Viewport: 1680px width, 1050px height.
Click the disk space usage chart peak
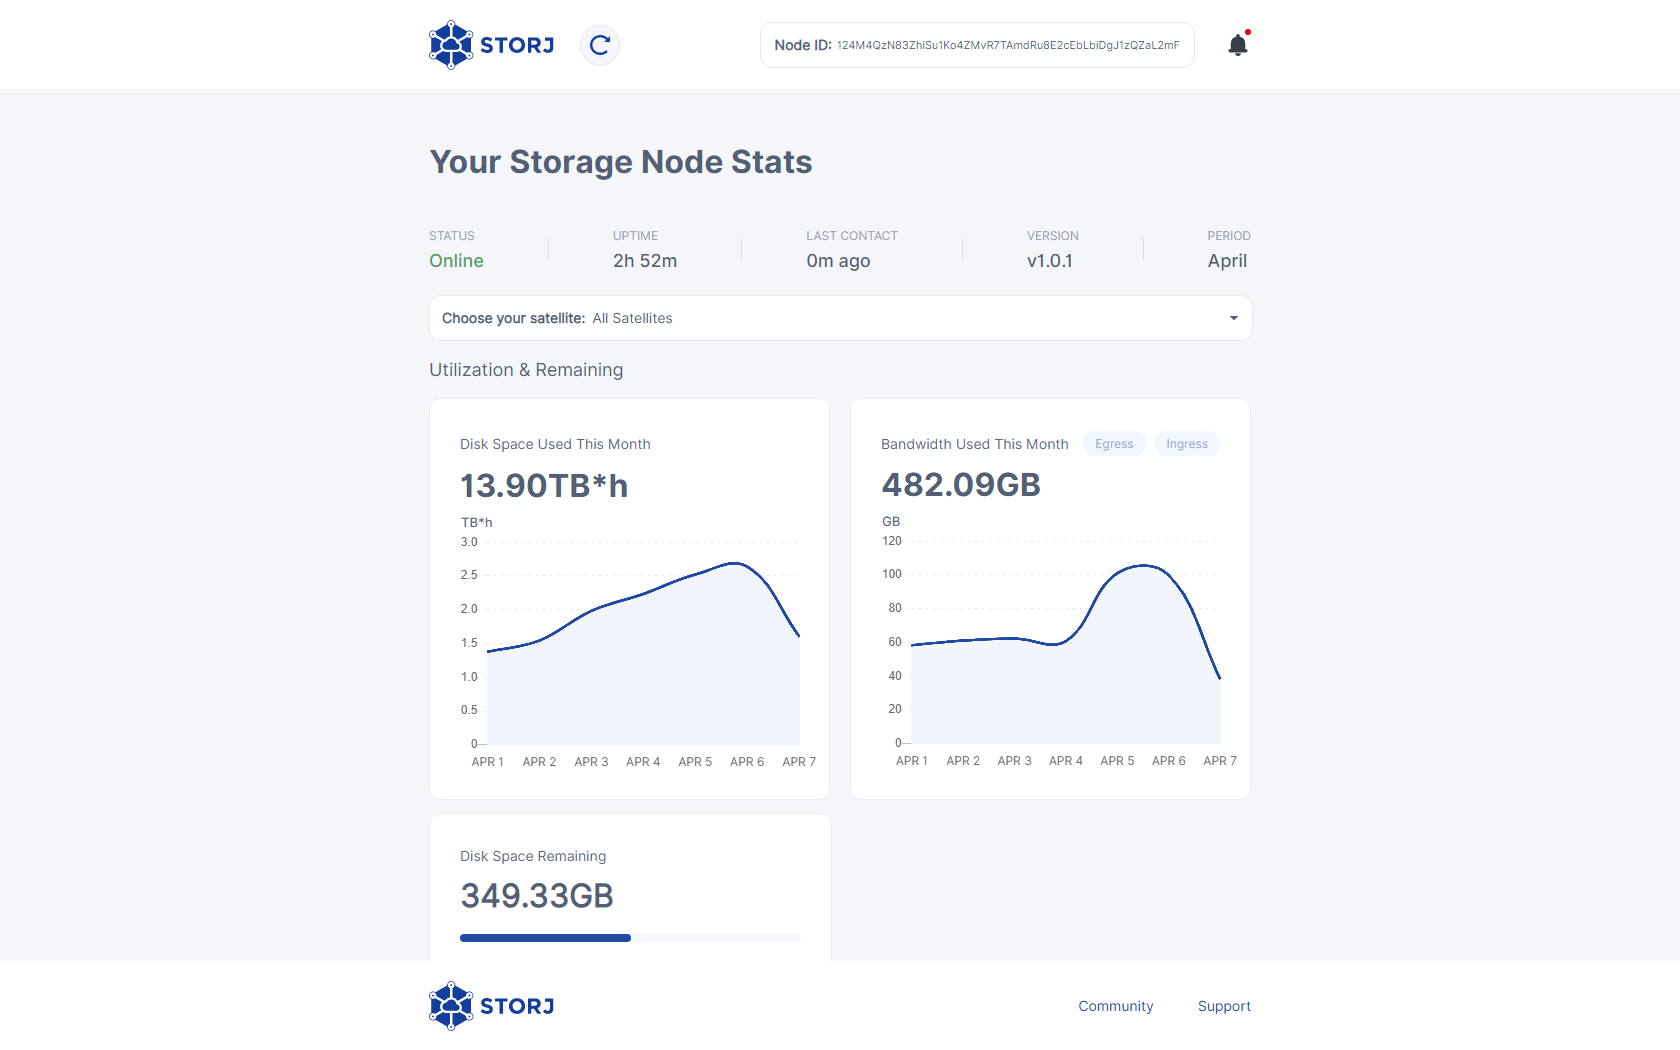click(x=735, y=564)
